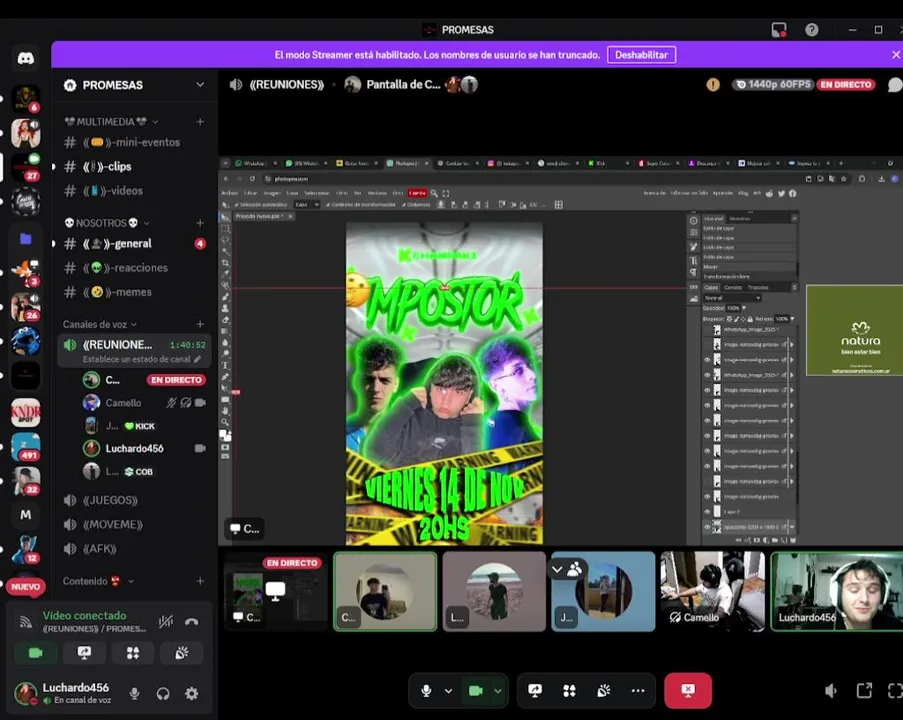Select Luchardo456's video tile

(837, 591)
